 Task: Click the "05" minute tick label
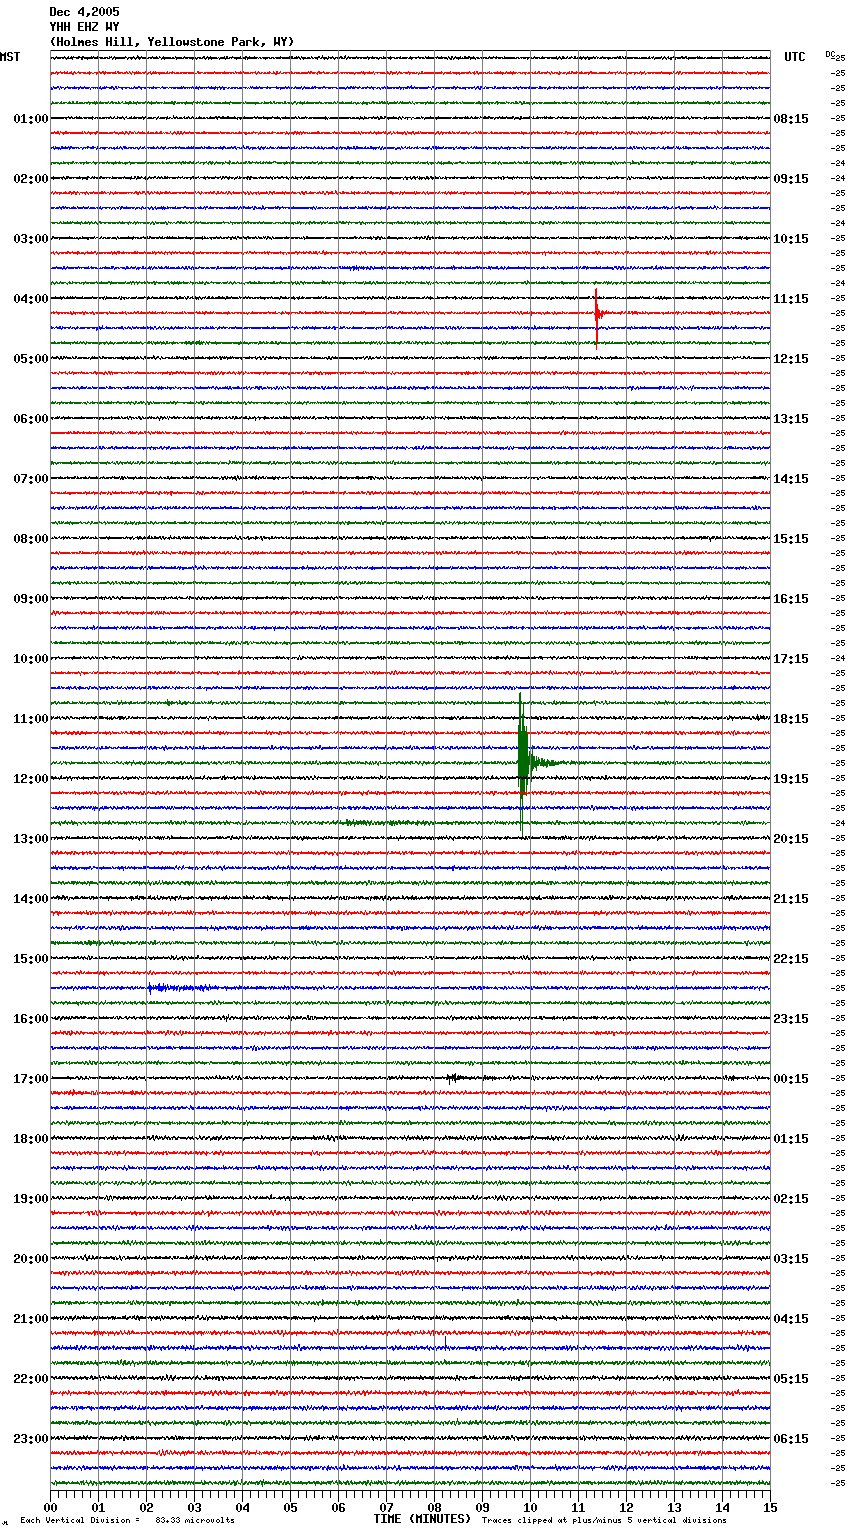290,1507
